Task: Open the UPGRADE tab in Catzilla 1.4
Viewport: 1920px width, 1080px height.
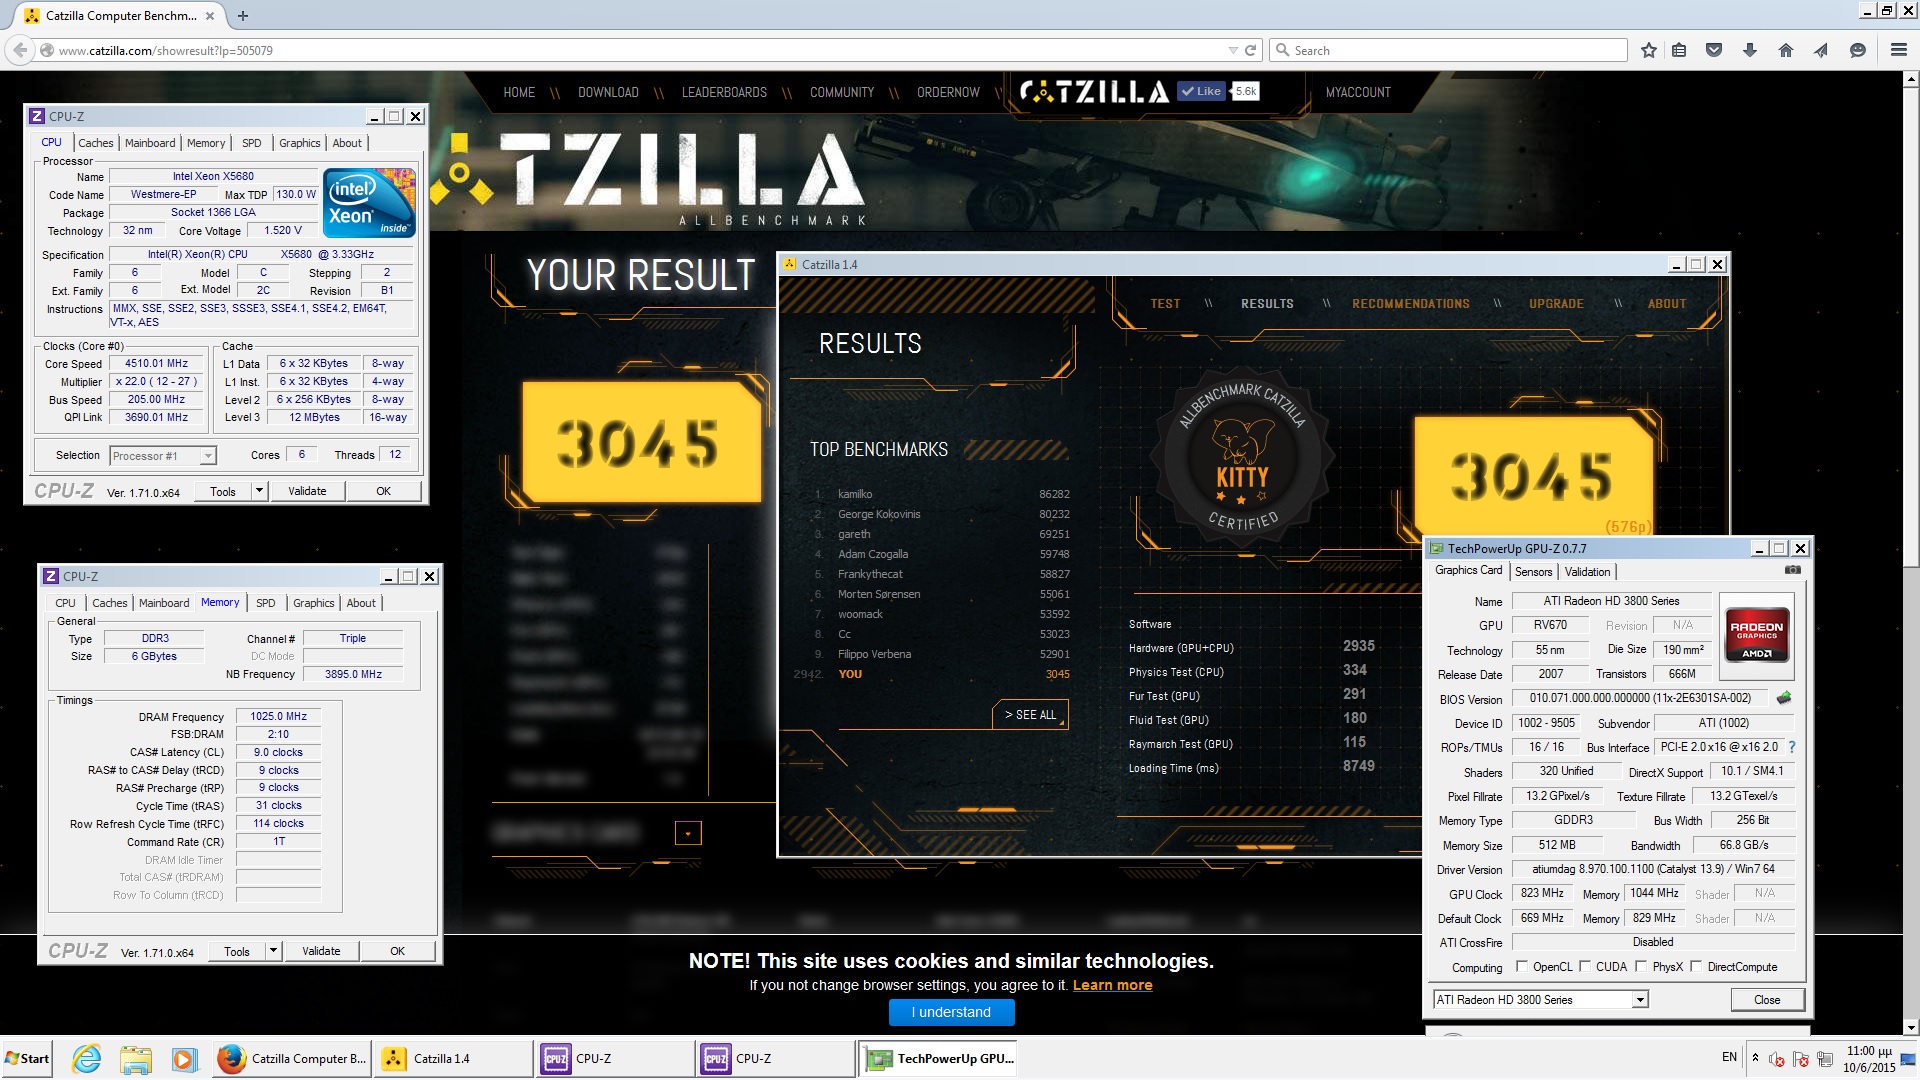Action: pos(1556,304)
